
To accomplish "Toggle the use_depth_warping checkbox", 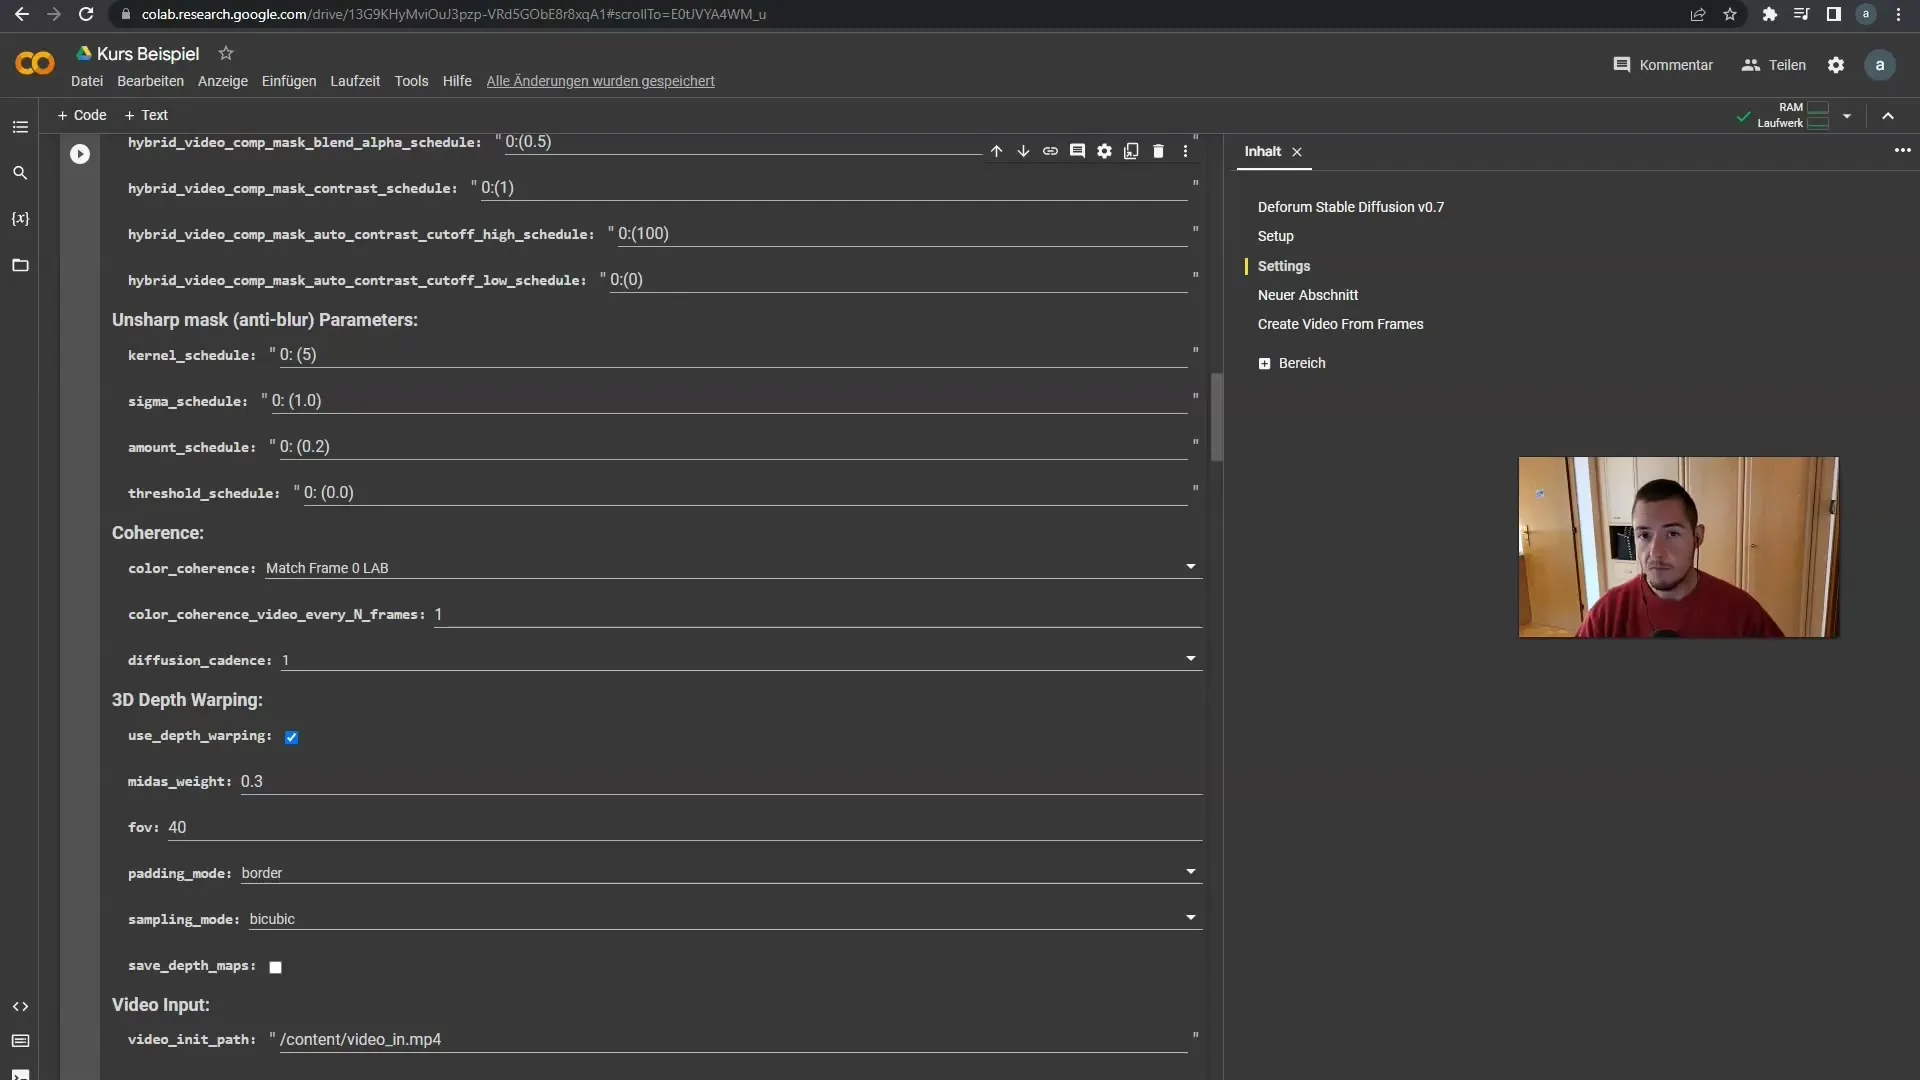I will click(x=291, y=737).
